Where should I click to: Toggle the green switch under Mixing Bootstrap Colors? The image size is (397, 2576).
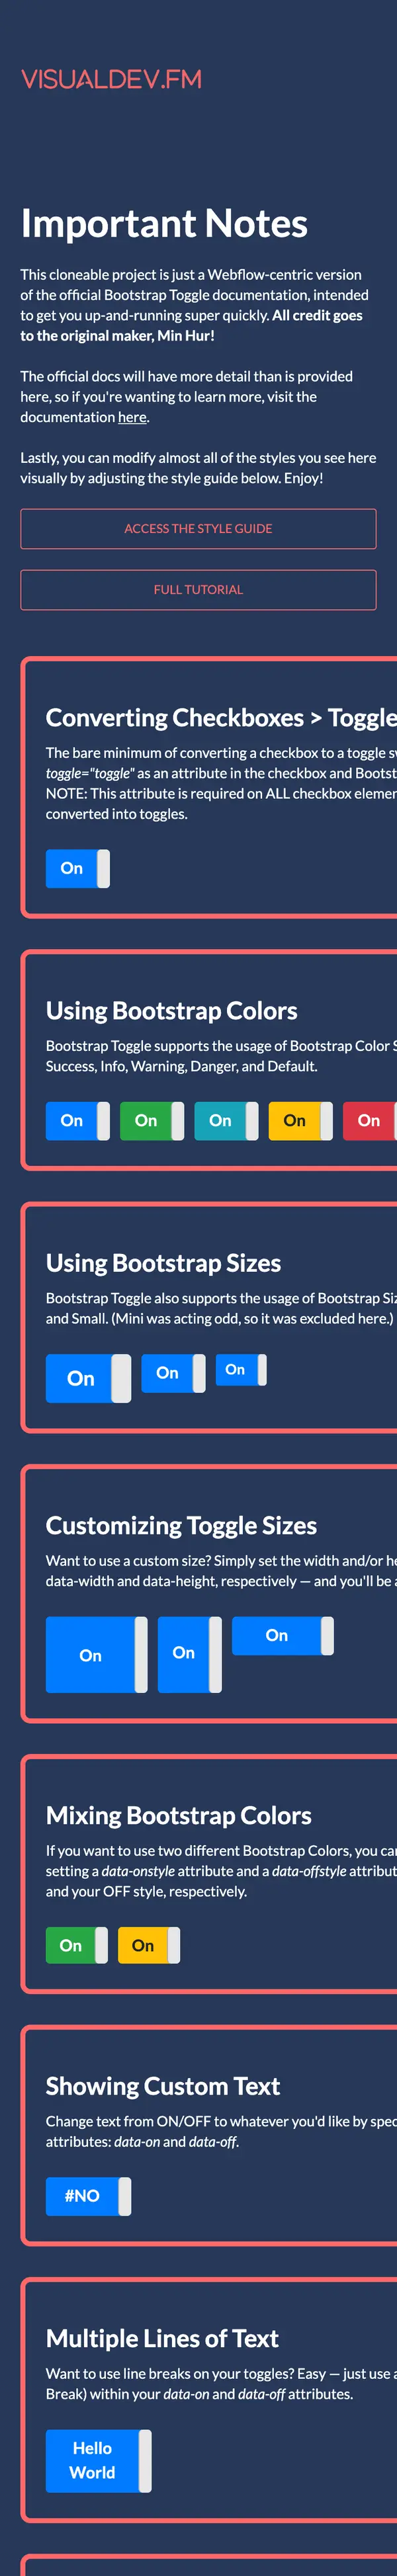coord(77,1945)
